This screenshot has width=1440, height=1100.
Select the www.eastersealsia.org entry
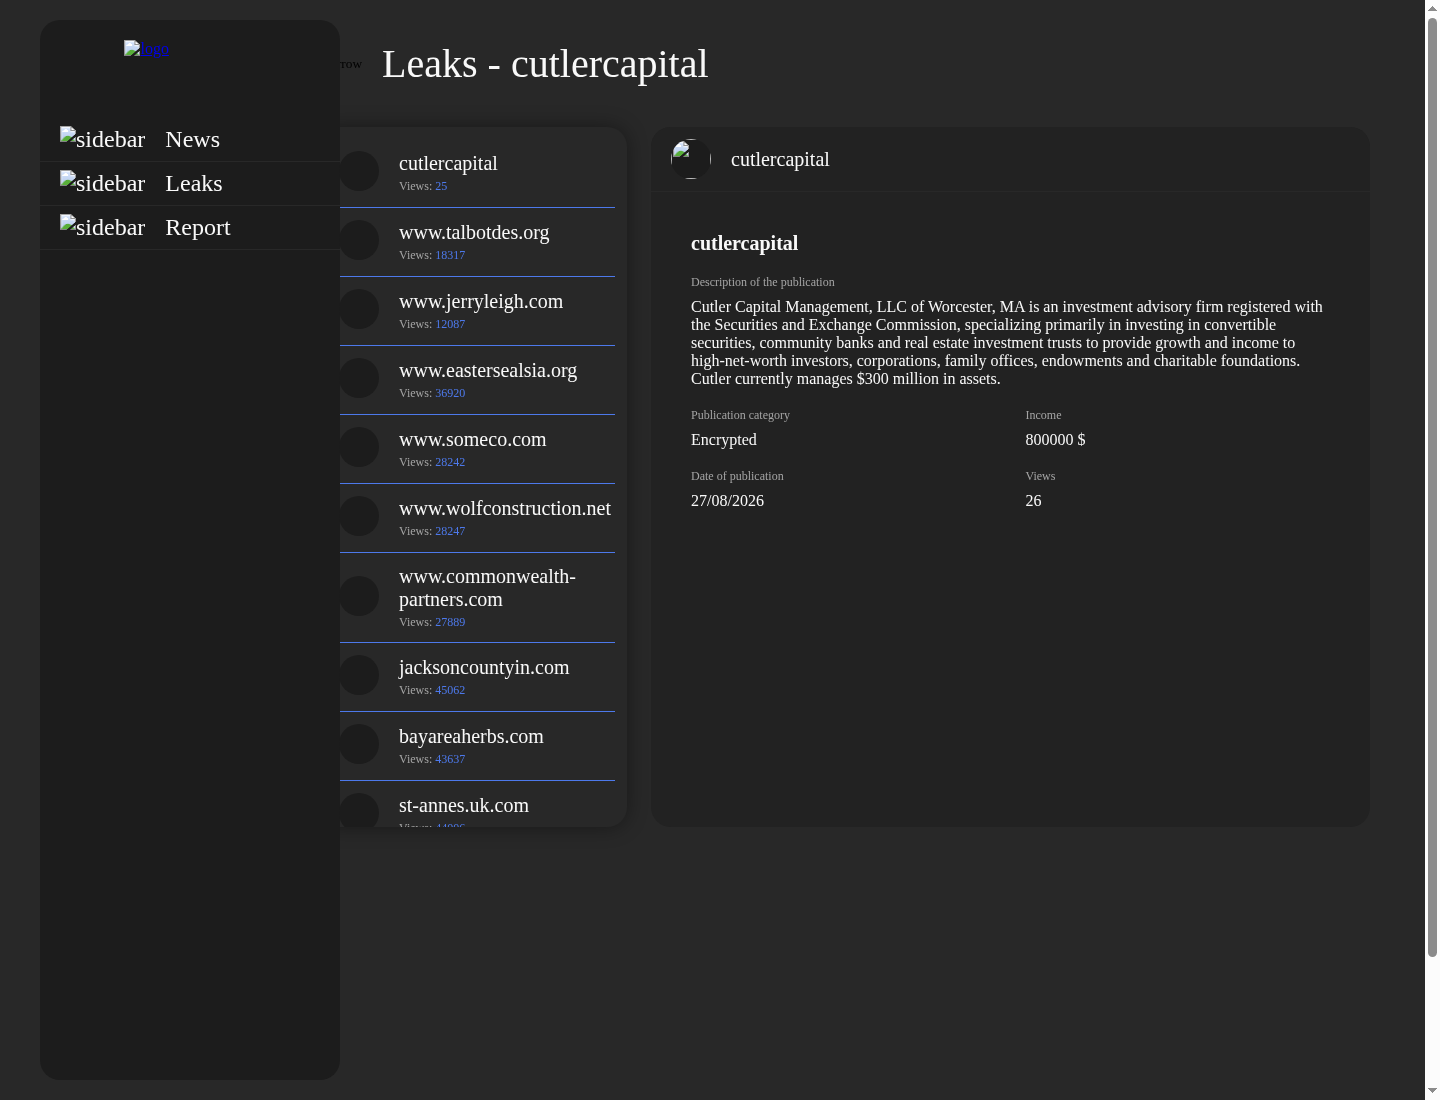tap(477, 380)
